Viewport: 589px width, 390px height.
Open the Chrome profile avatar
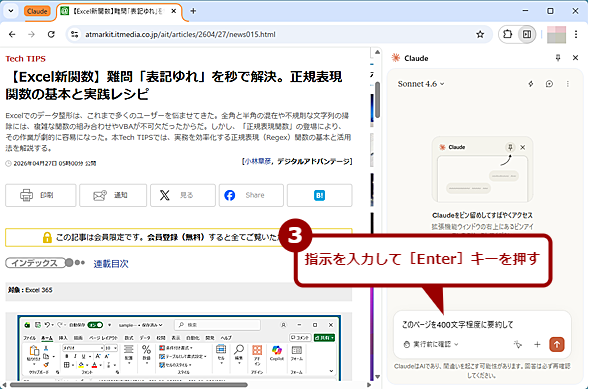(x=556, y=35)
